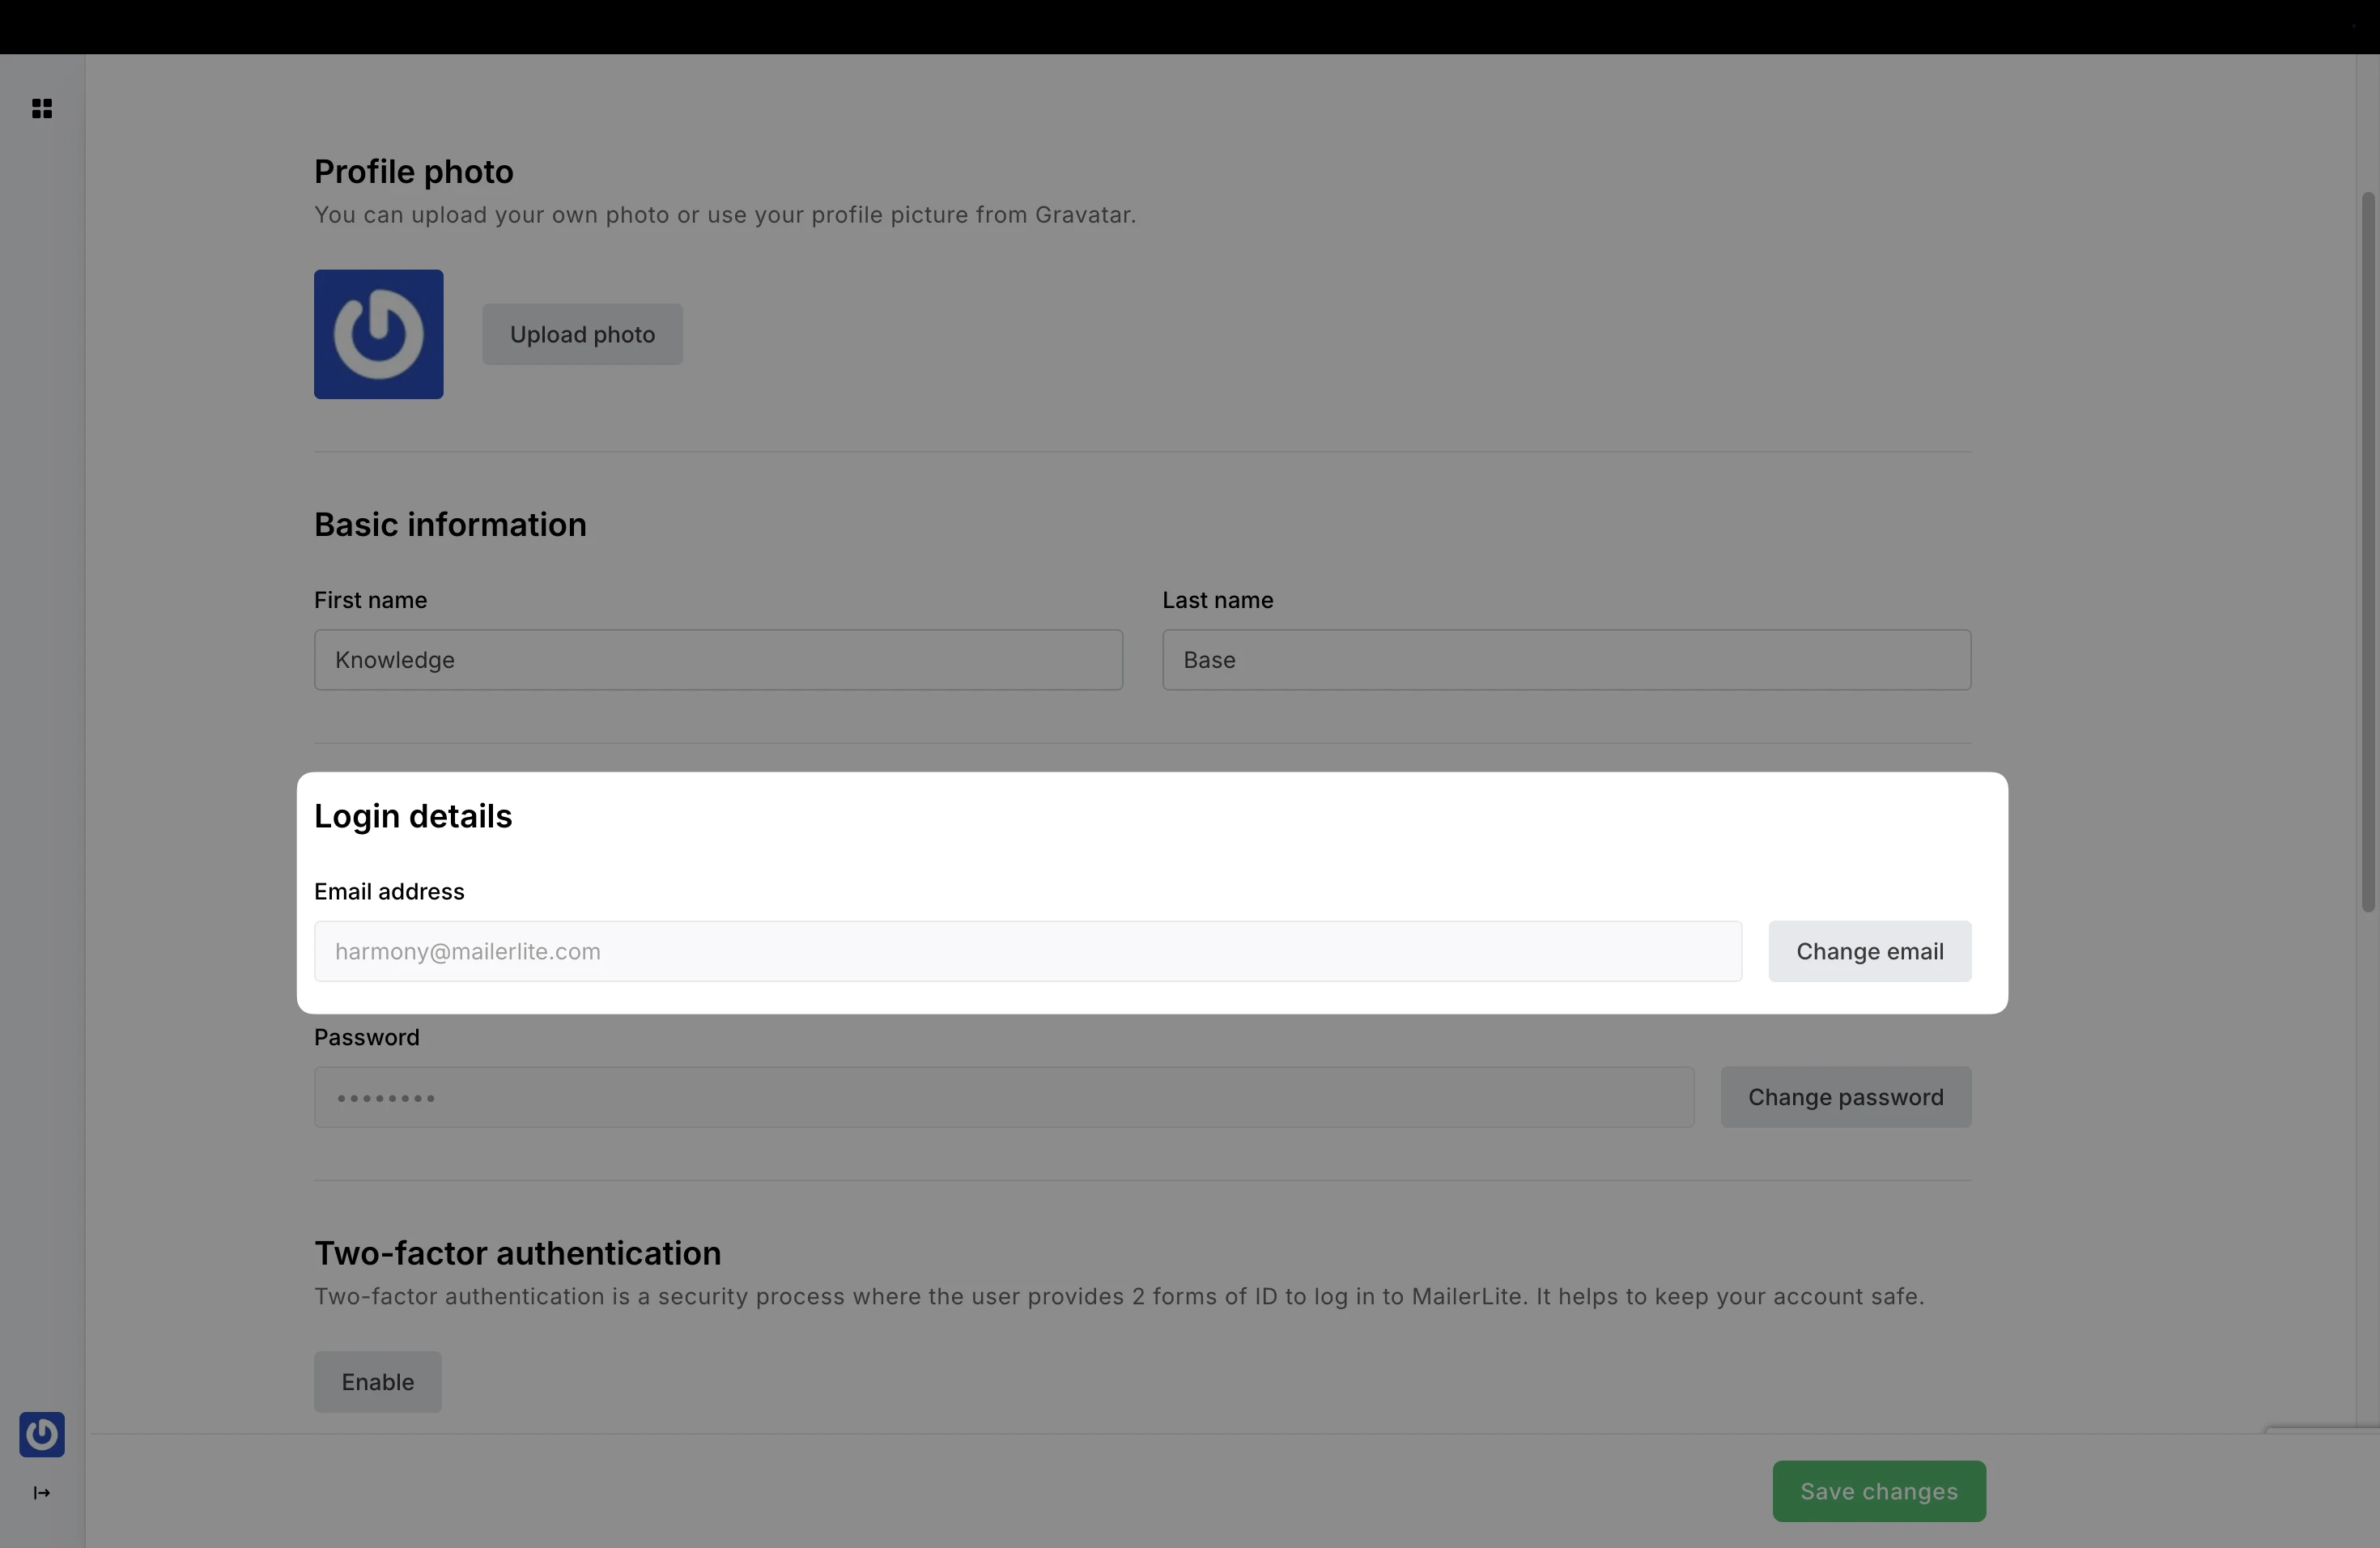Click the First name label

tap(370, 600)
